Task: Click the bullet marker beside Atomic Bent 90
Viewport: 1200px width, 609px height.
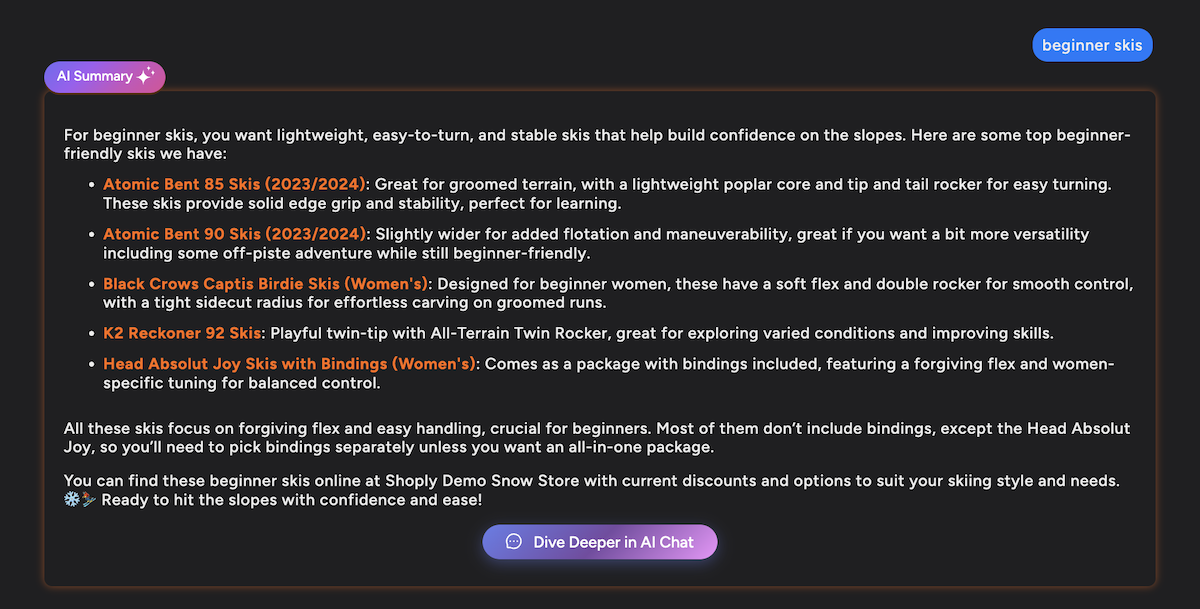Action: click(x=92, y=234)
